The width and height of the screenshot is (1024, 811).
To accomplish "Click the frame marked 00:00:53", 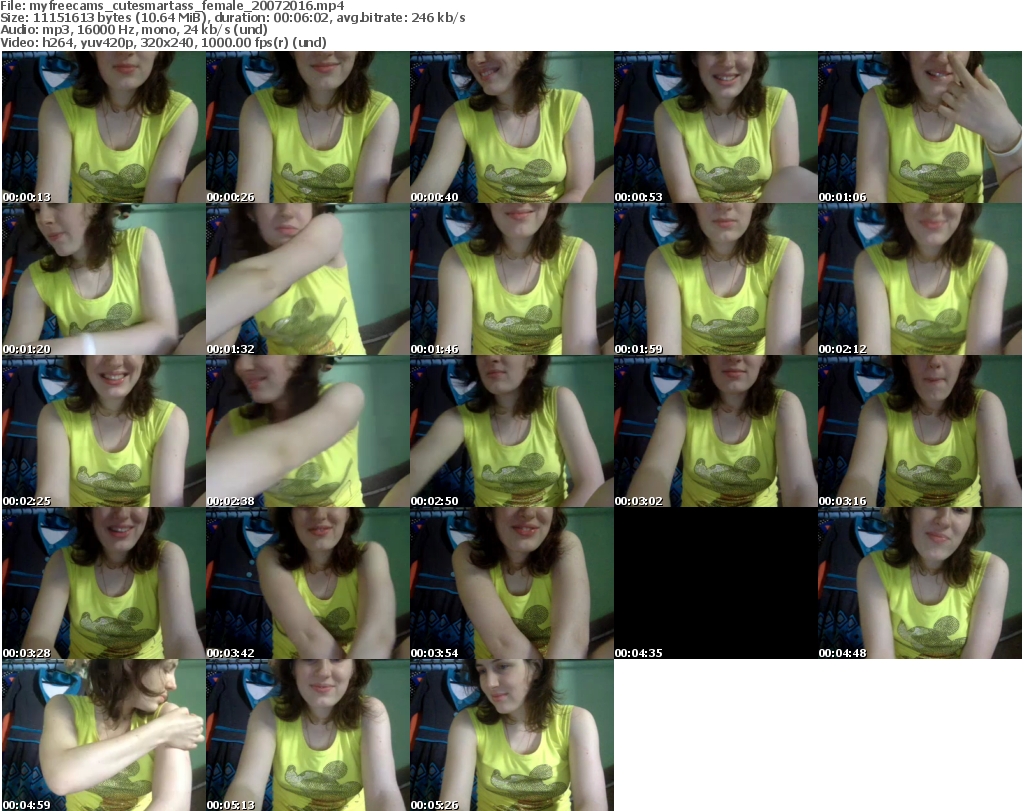I will point(716,127).
